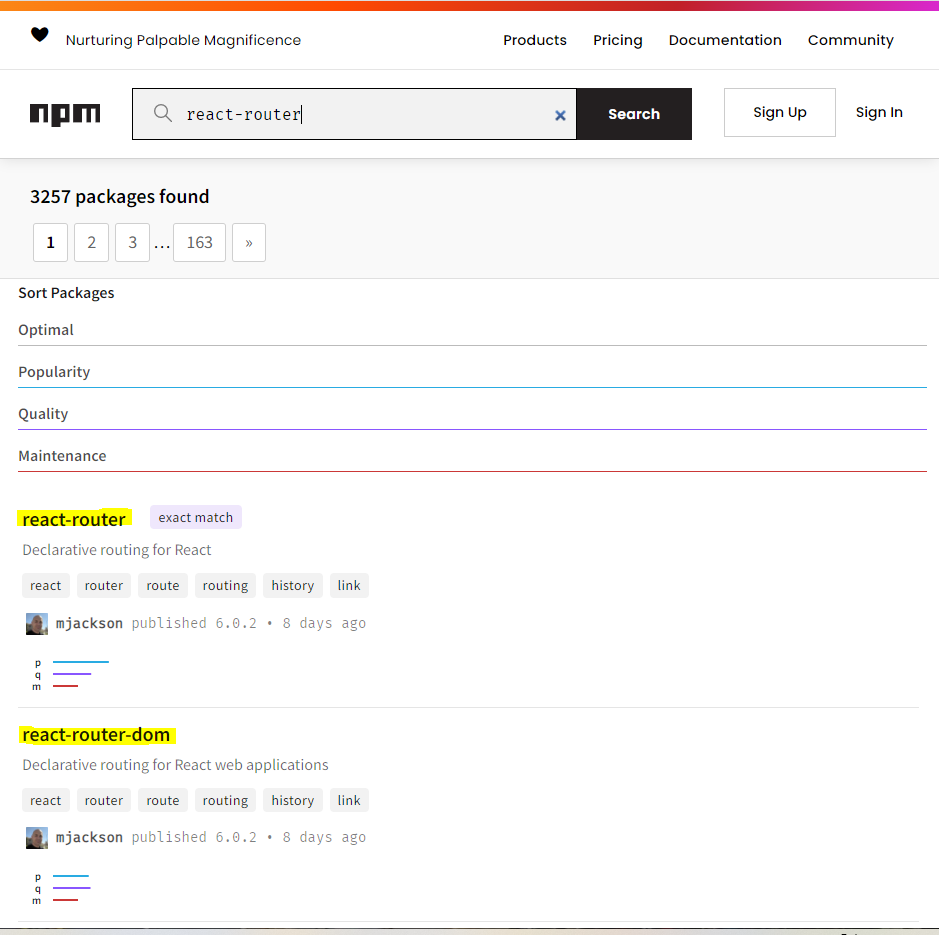This screenshot has width=939, height=935.
Task: Open the Documentation menu item
Action: (x=725, y=40)
